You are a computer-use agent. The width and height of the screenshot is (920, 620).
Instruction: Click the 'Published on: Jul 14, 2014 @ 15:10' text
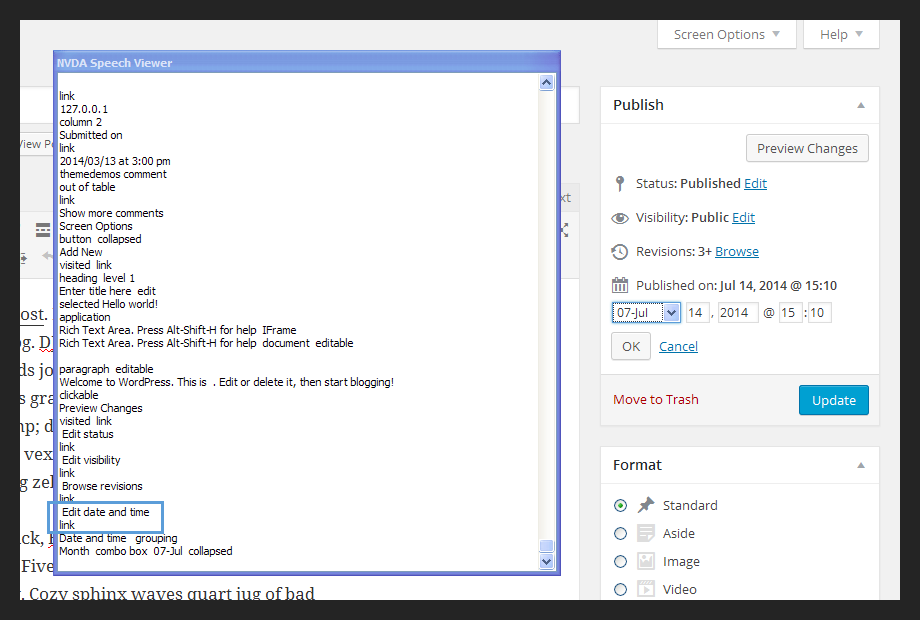(x=736, y=286)
